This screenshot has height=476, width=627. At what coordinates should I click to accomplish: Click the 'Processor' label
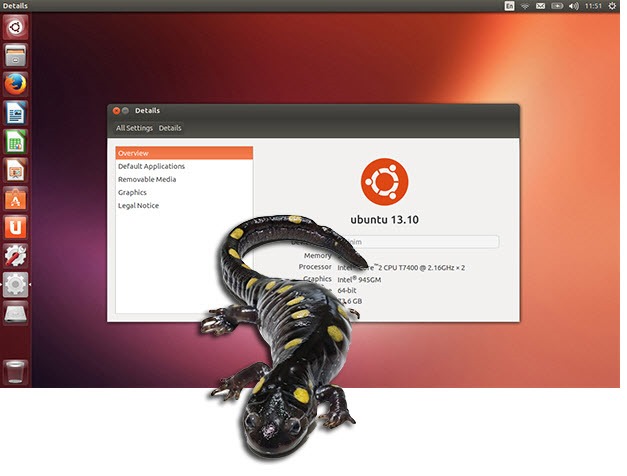coord(315,266)
